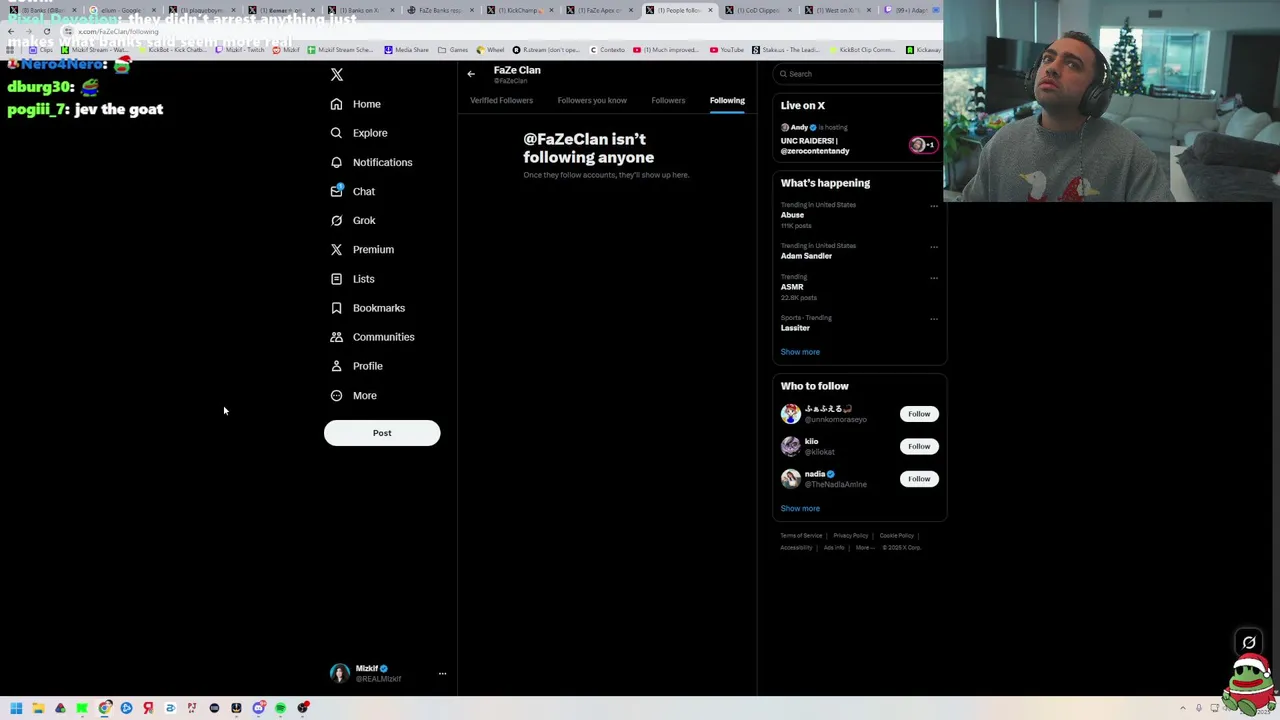Viewport: 1280px width, 720px height.
Task: Open options for Lassiter trend
Action: pos(934,319)
